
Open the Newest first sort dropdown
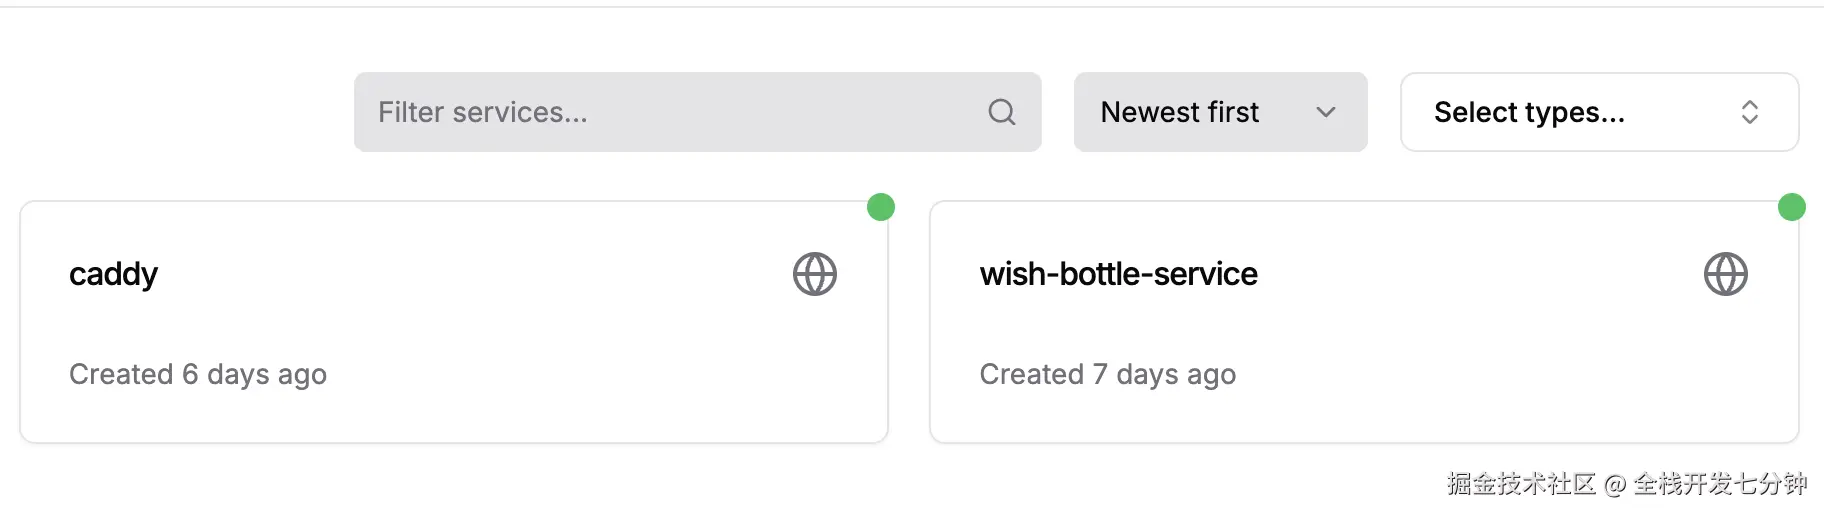point(1220,112)
